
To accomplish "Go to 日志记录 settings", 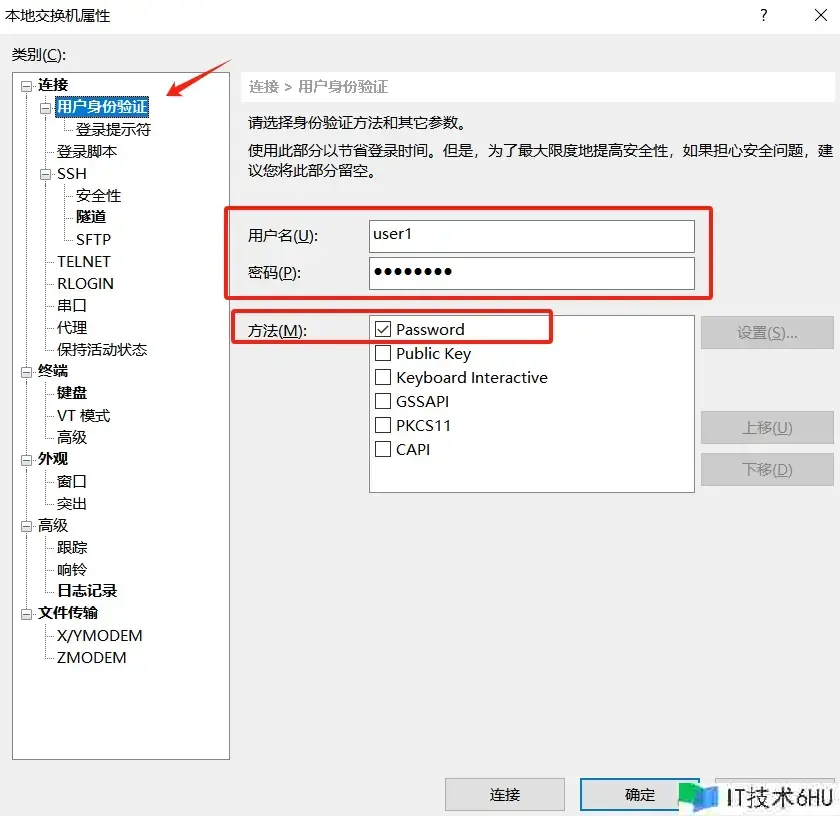I will 87,591.
